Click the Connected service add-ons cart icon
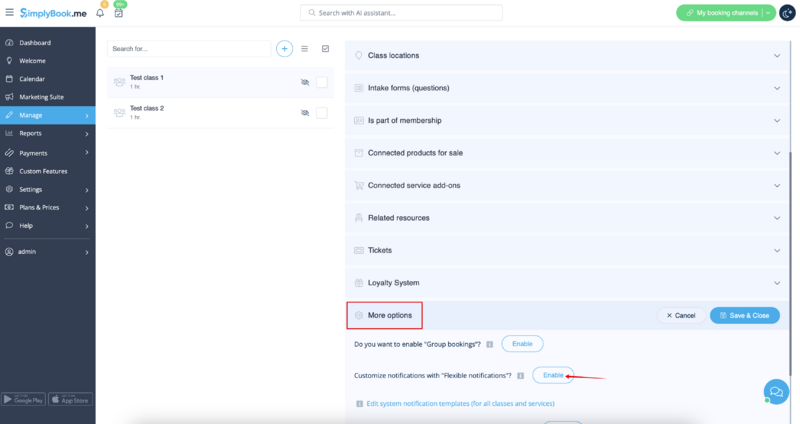Image resolution: width=800 pixels, height=424 pixels. pos(359,185)
